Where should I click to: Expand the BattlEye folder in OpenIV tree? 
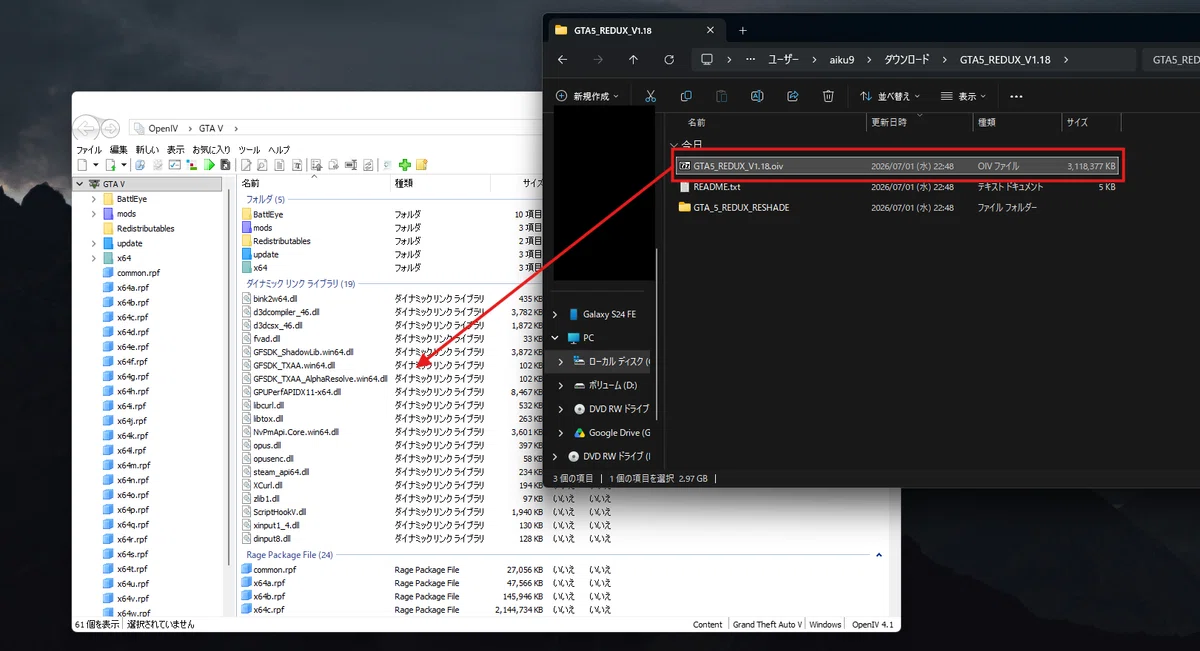[94, 199]
